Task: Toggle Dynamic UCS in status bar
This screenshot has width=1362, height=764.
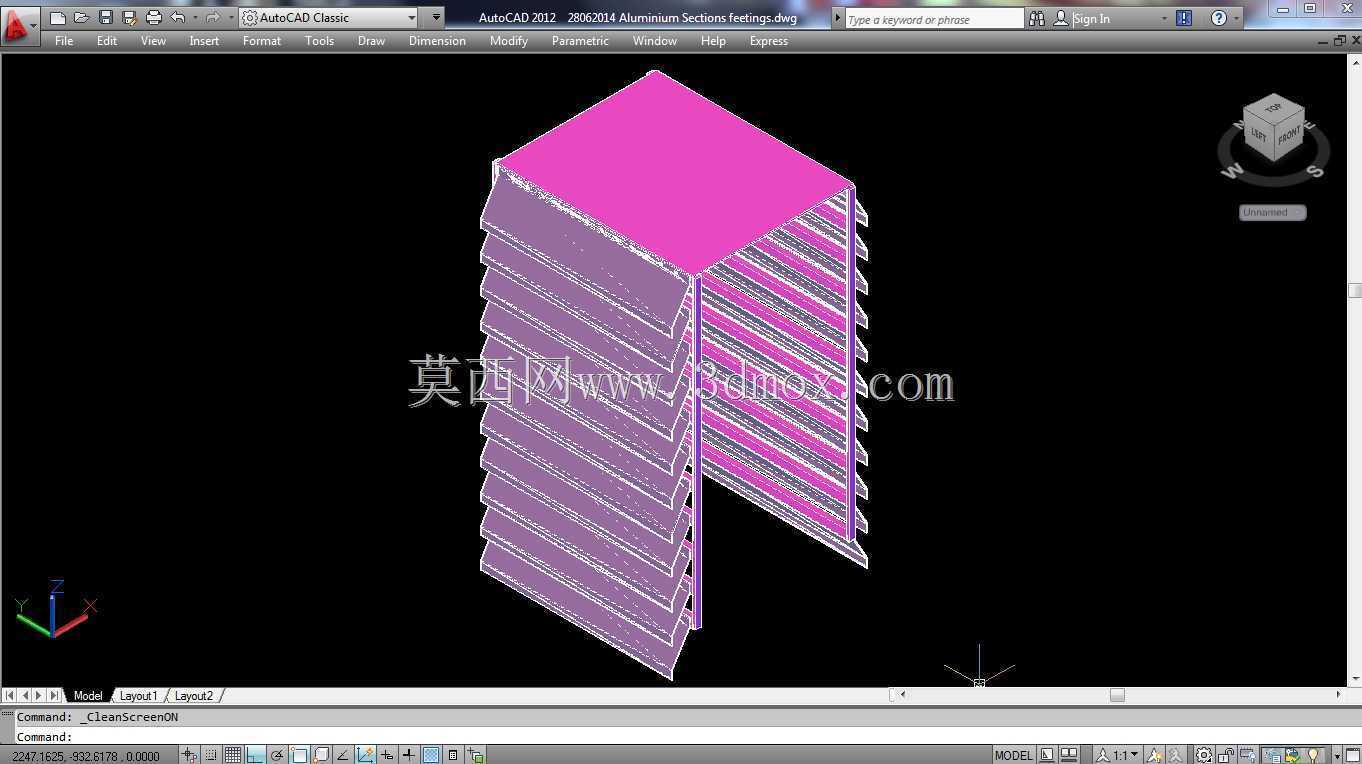Action: point(365,755)
